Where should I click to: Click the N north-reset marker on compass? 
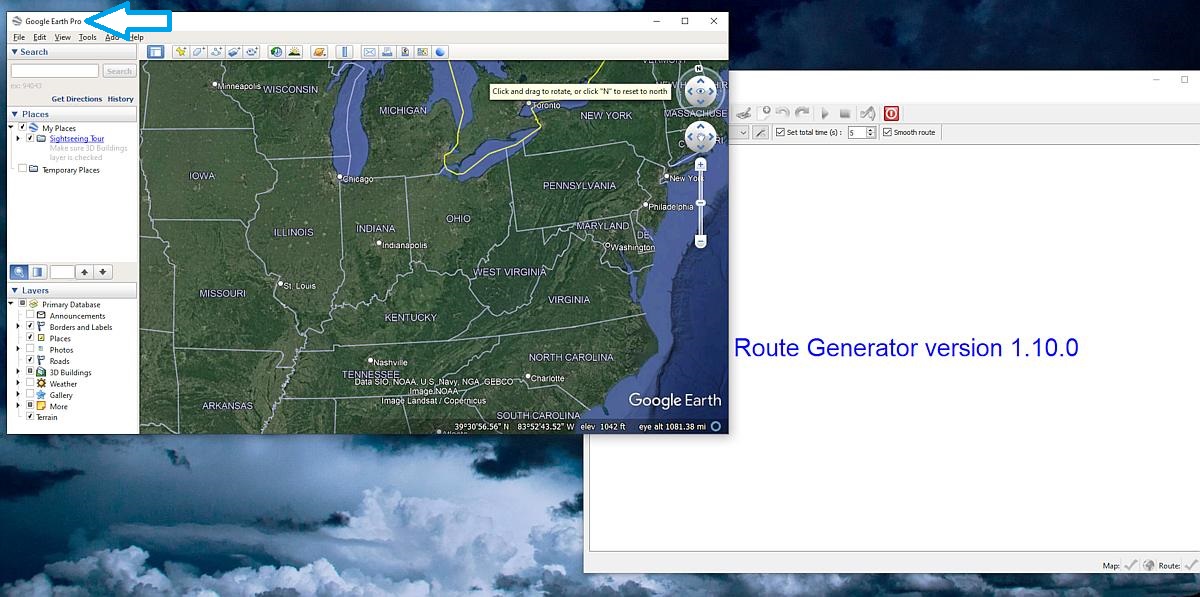(x=700, y=69)
